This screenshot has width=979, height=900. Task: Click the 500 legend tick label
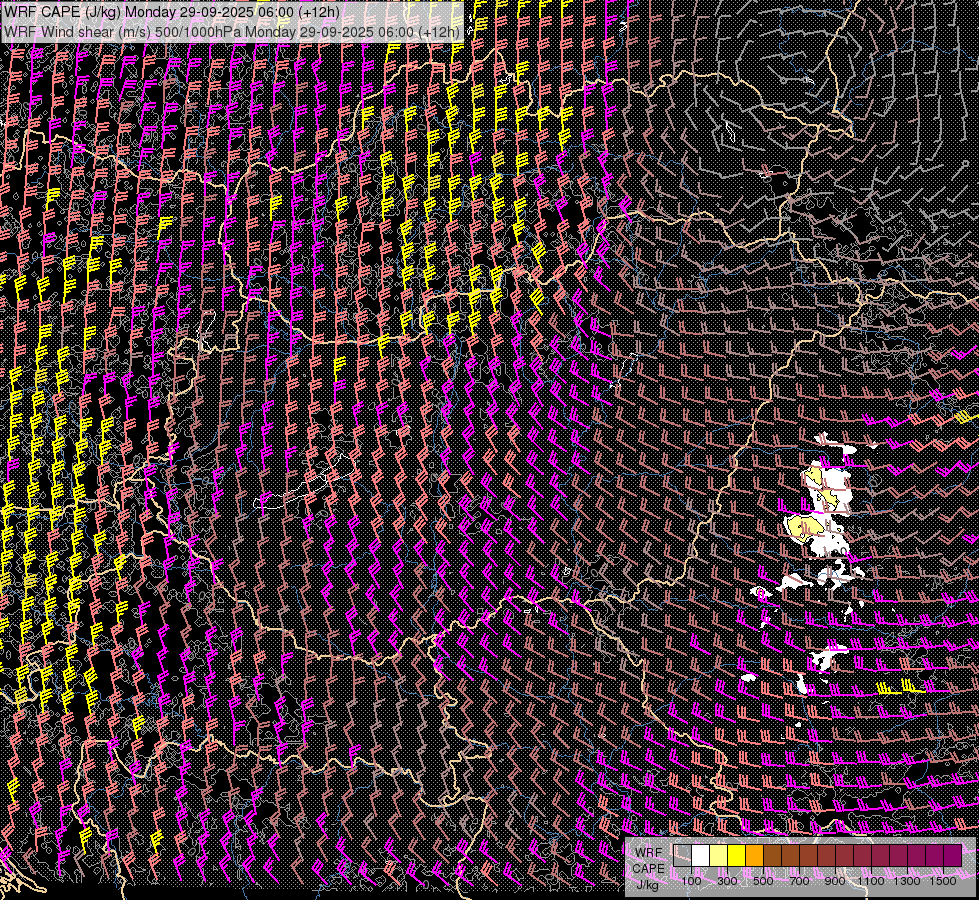coord(763,881)
